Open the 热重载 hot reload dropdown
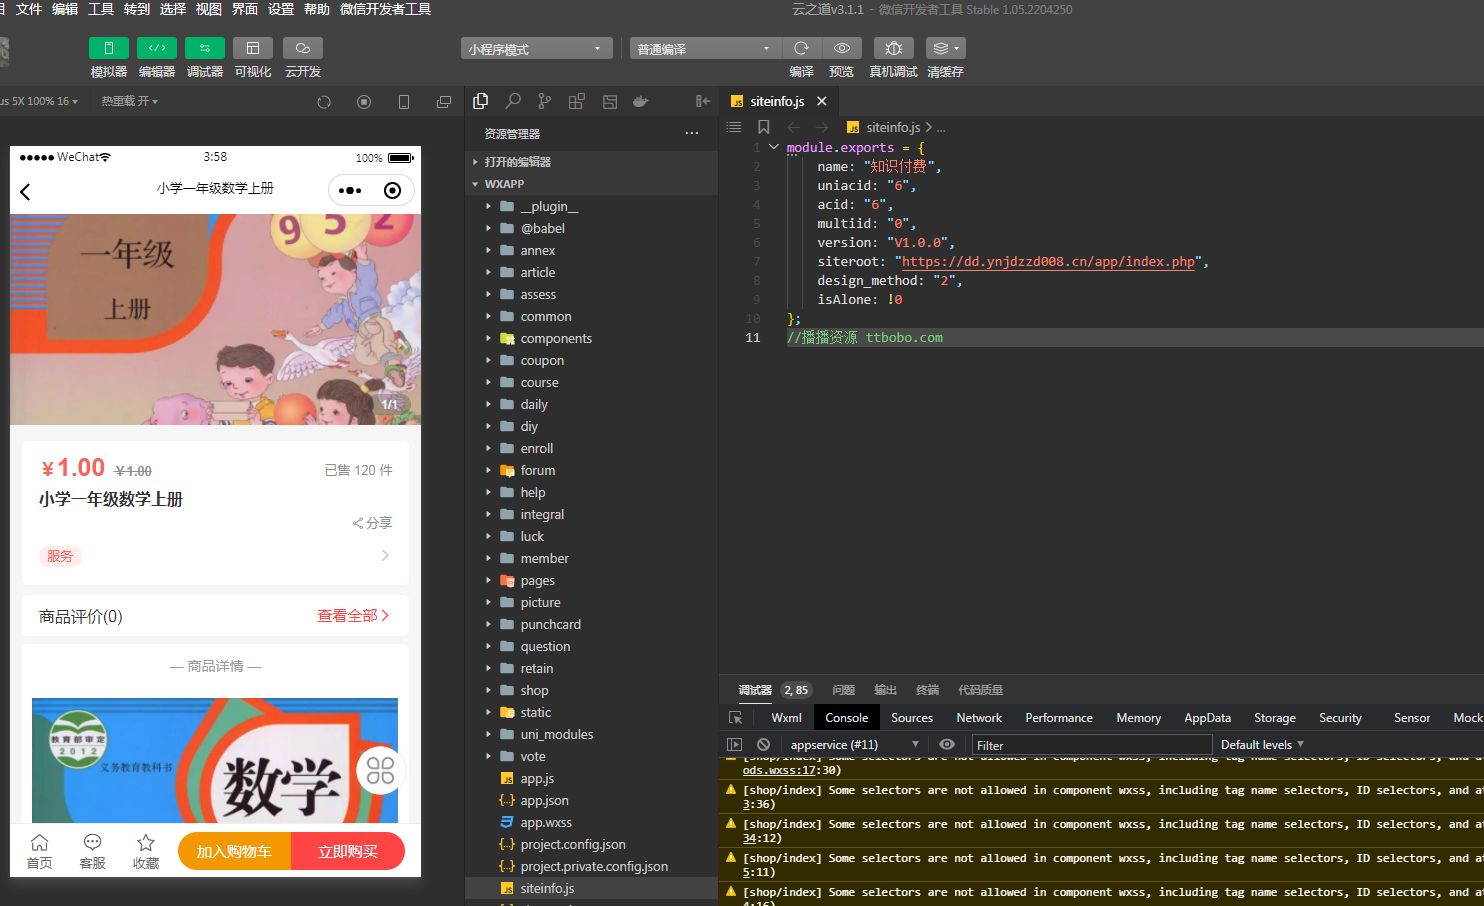 [130, 101]
